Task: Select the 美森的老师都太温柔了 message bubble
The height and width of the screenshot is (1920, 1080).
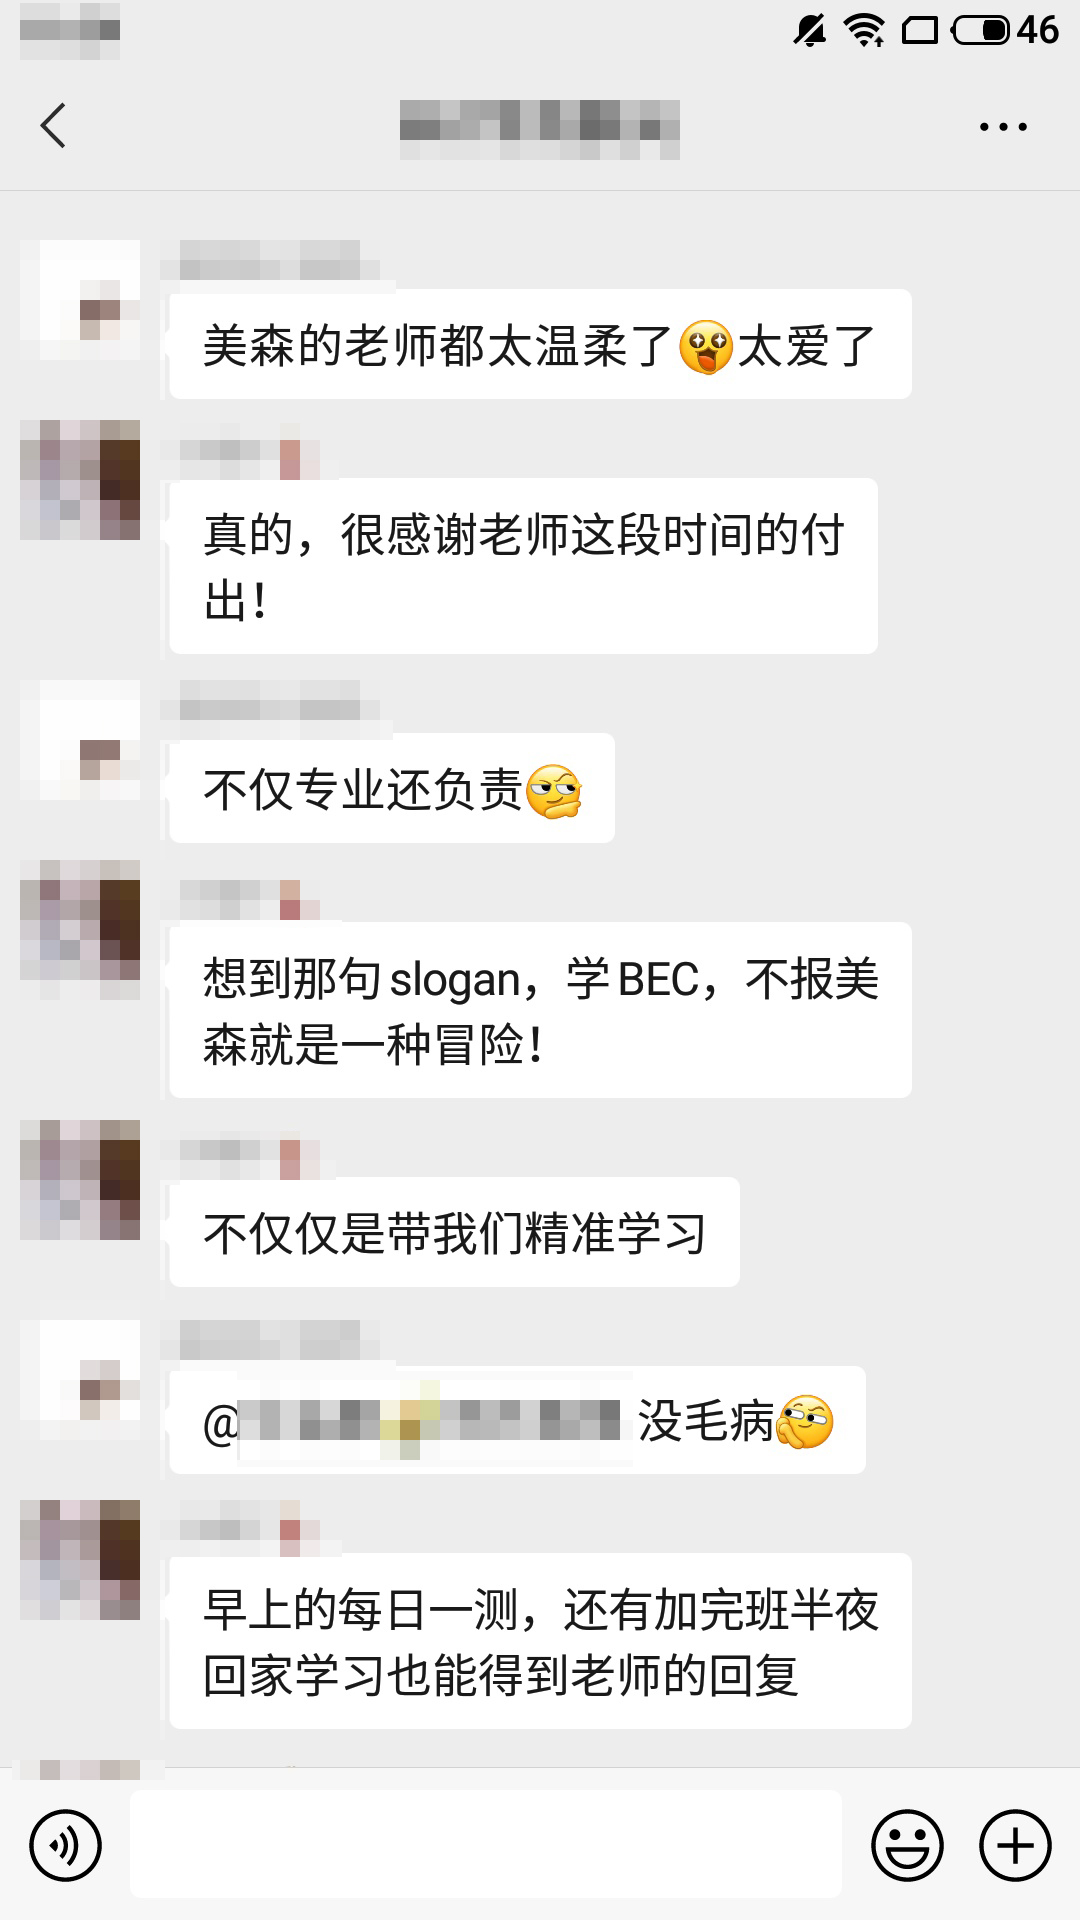Action: pyautogui.click(x=540, y=344)
